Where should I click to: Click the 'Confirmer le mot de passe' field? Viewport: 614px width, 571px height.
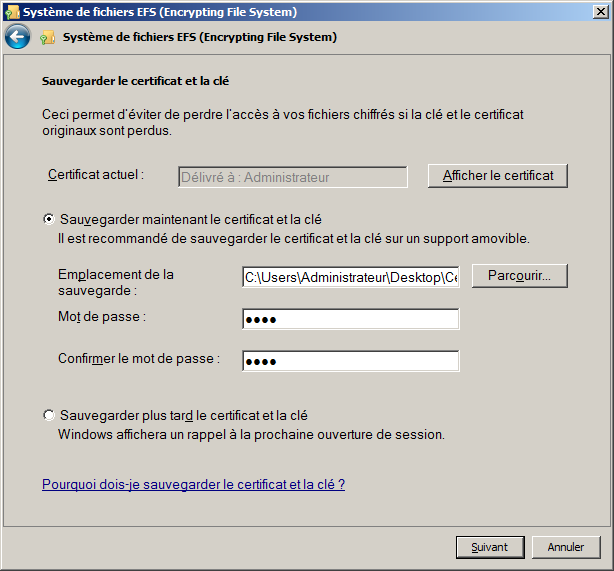coord(350,361)
